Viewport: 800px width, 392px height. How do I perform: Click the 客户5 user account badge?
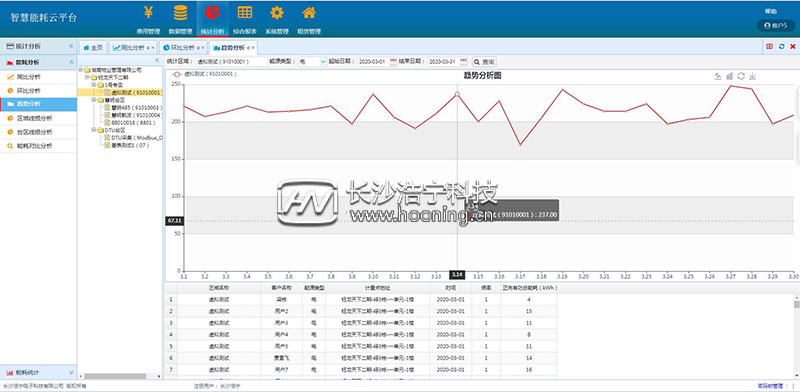775,25
